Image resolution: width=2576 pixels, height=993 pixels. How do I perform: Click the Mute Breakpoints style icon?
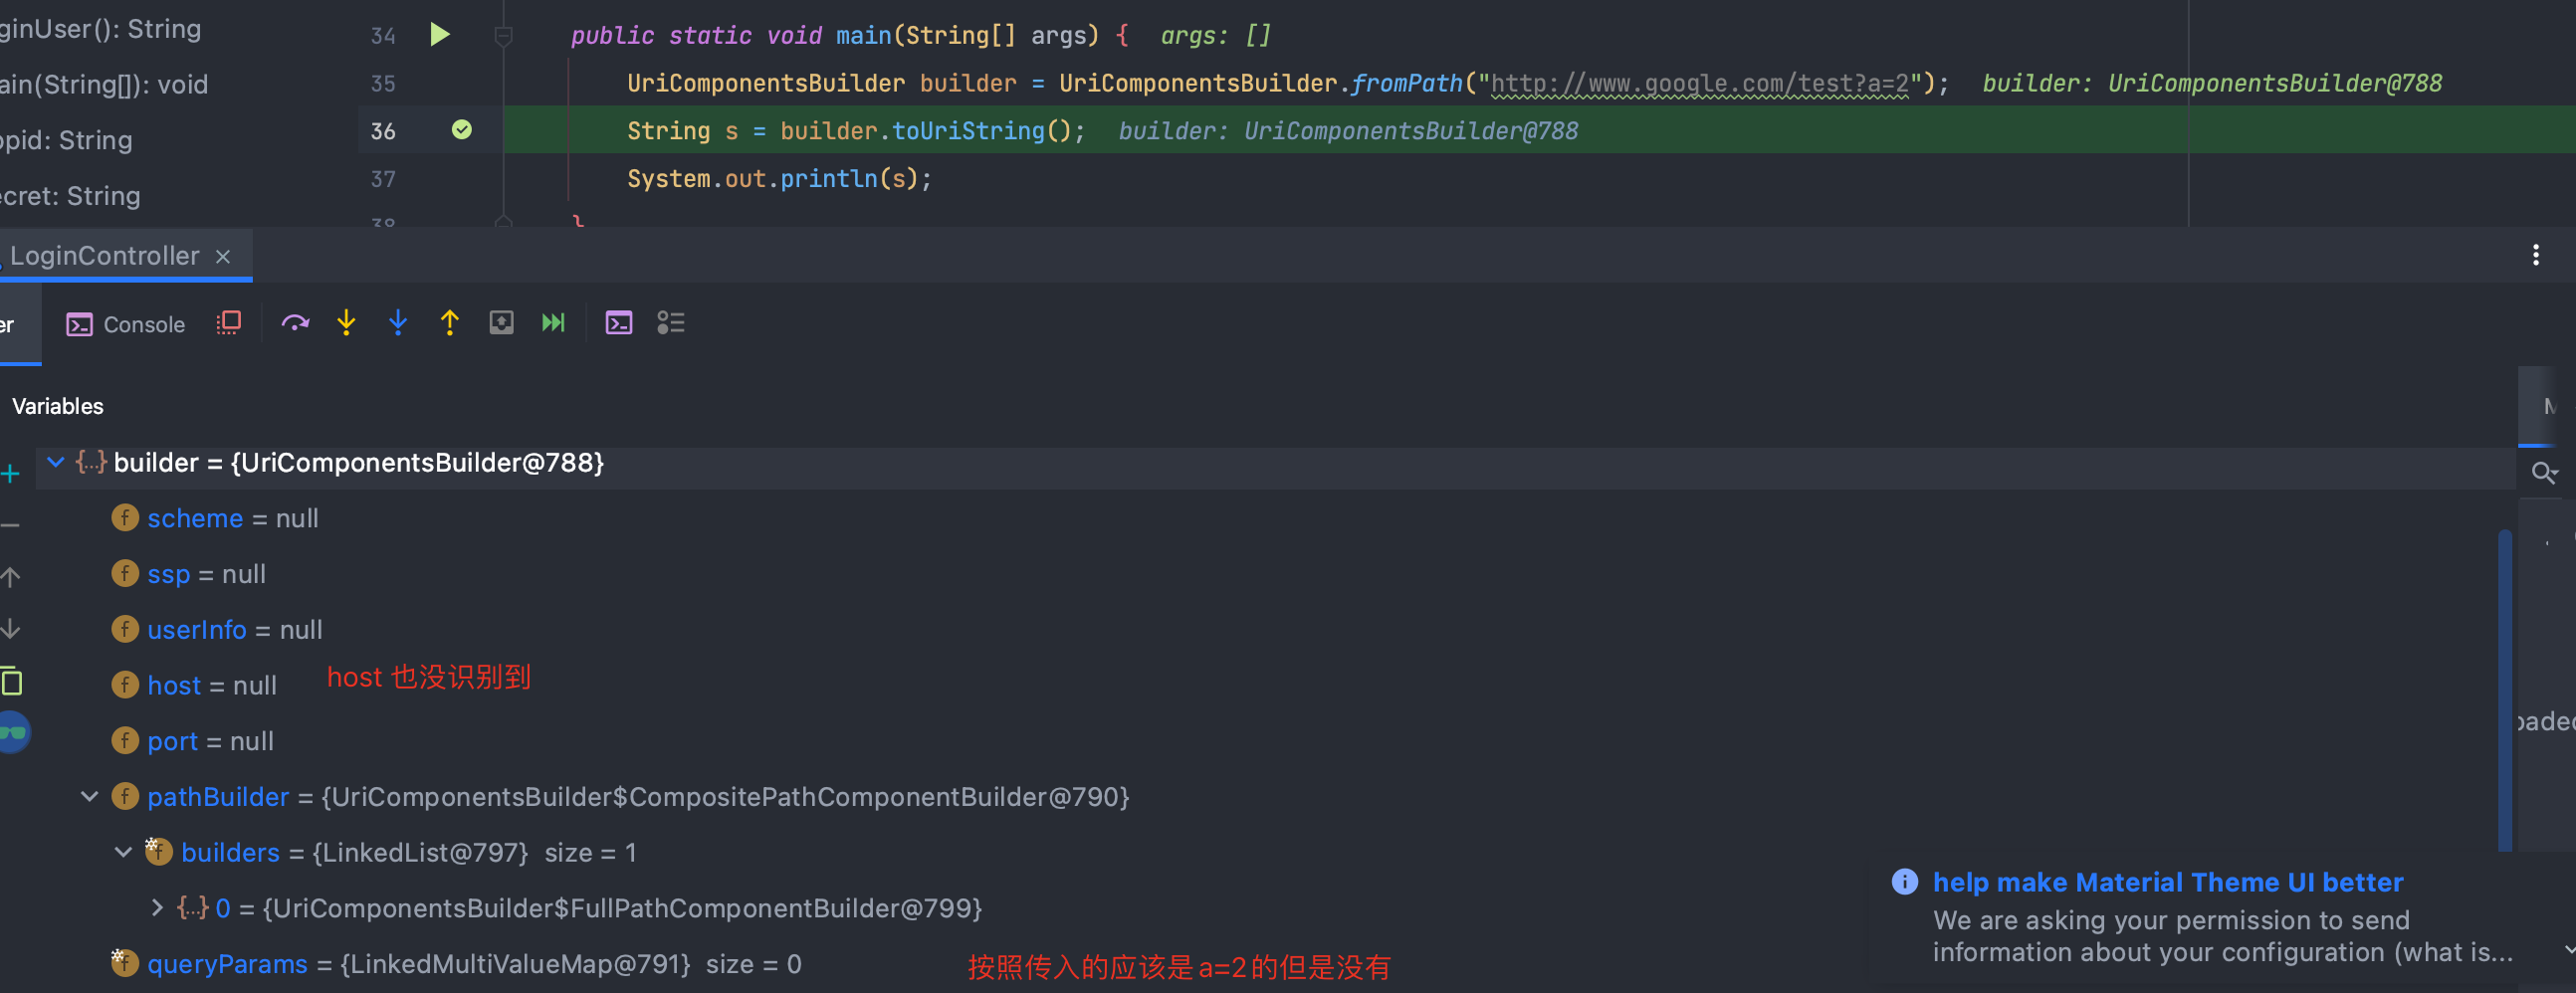point(228,322)
